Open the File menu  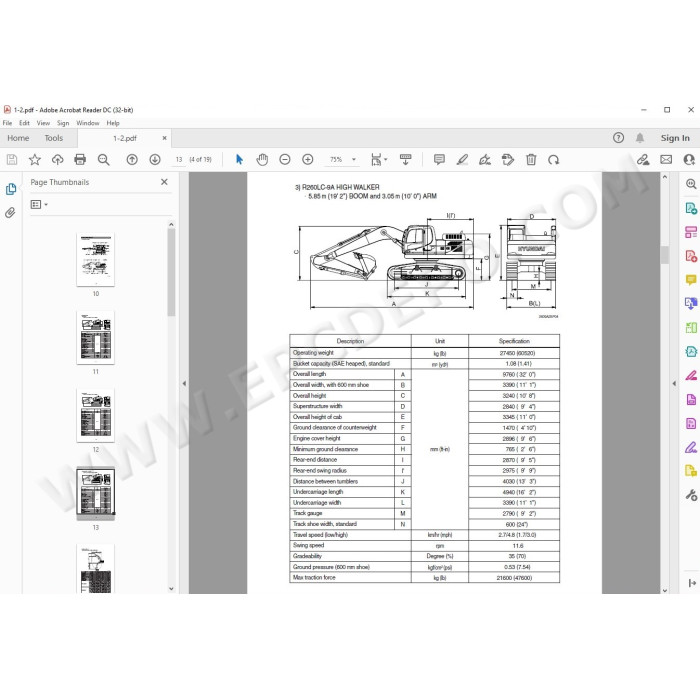pos(8,123)
